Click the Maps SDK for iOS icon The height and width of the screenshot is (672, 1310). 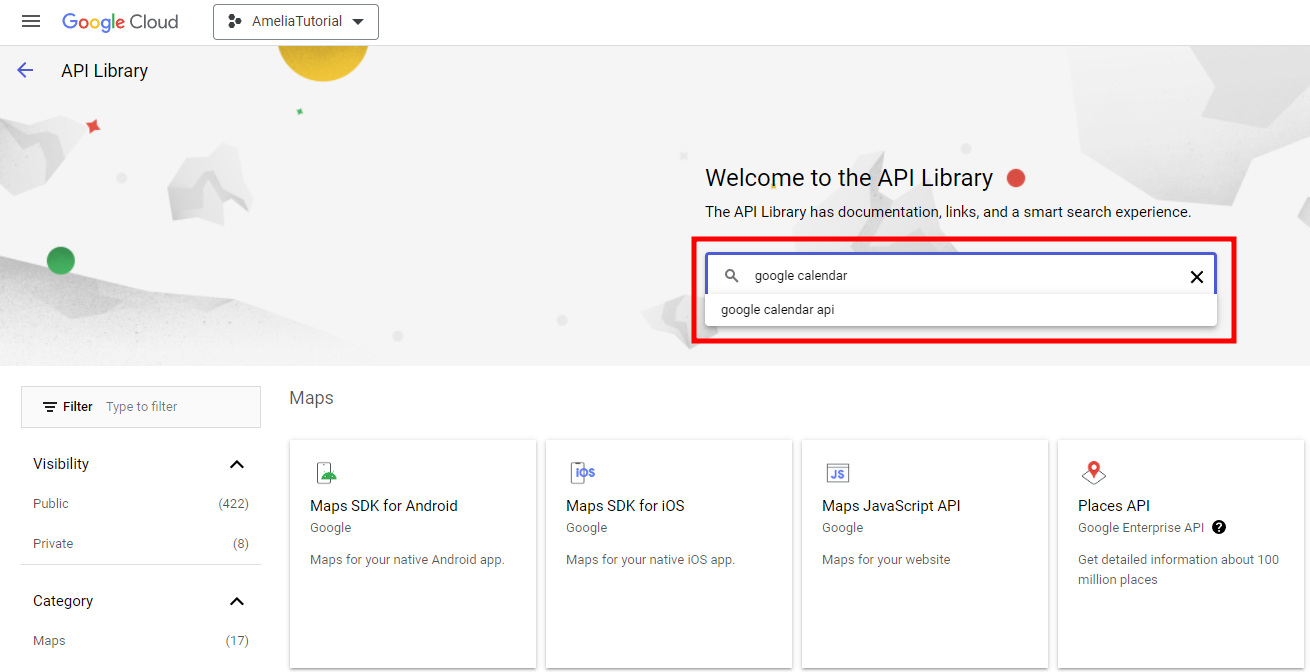[582, 470]
